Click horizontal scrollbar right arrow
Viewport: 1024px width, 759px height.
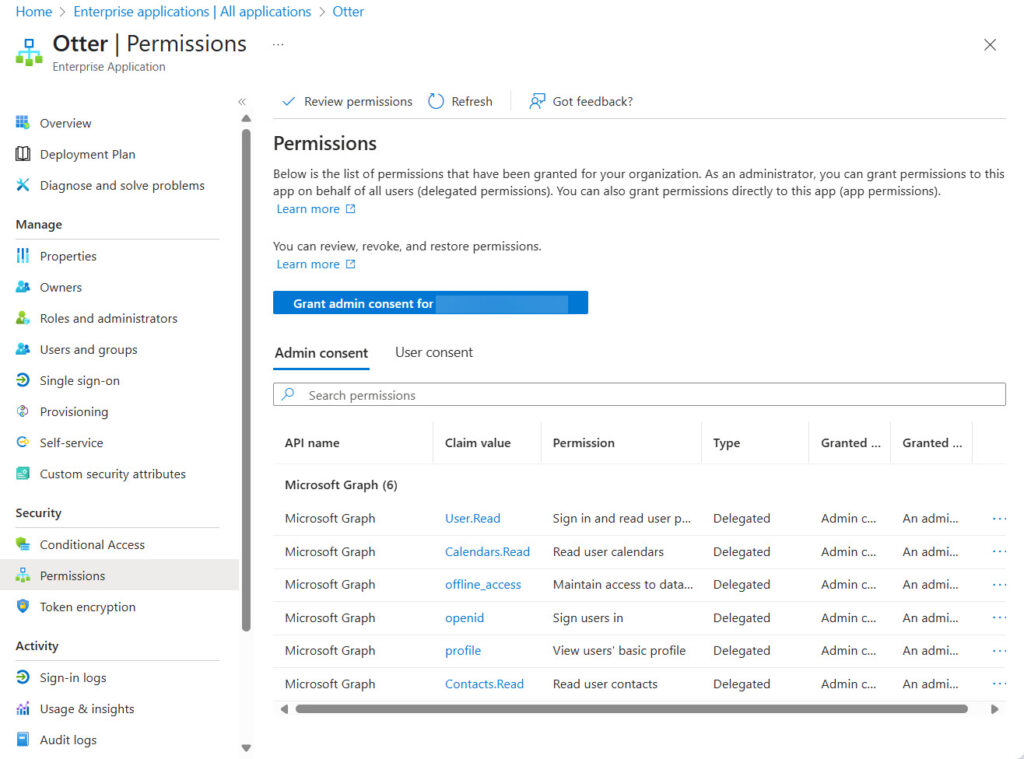[995, 709]
